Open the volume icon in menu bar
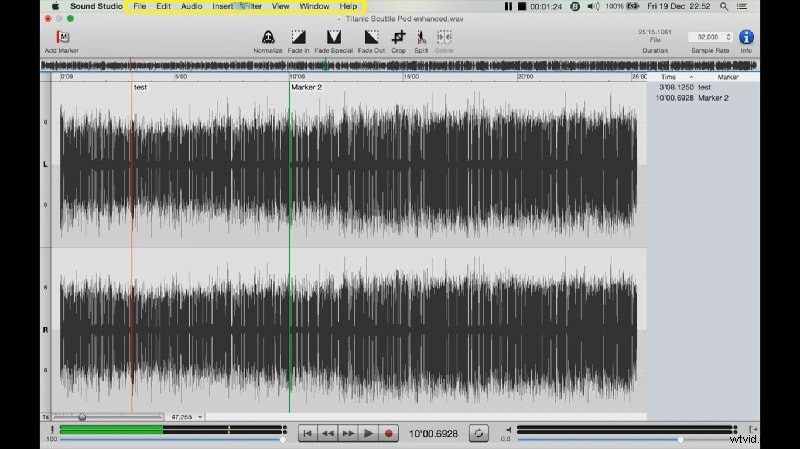Screen dimensions: 800x449 click(x=592, y=6)
